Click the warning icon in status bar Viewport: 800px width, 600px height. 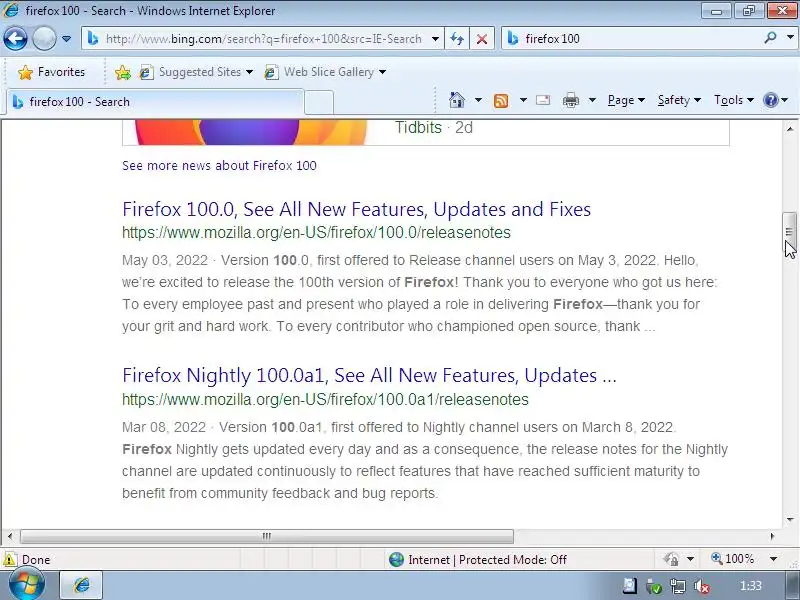(9, 559)
